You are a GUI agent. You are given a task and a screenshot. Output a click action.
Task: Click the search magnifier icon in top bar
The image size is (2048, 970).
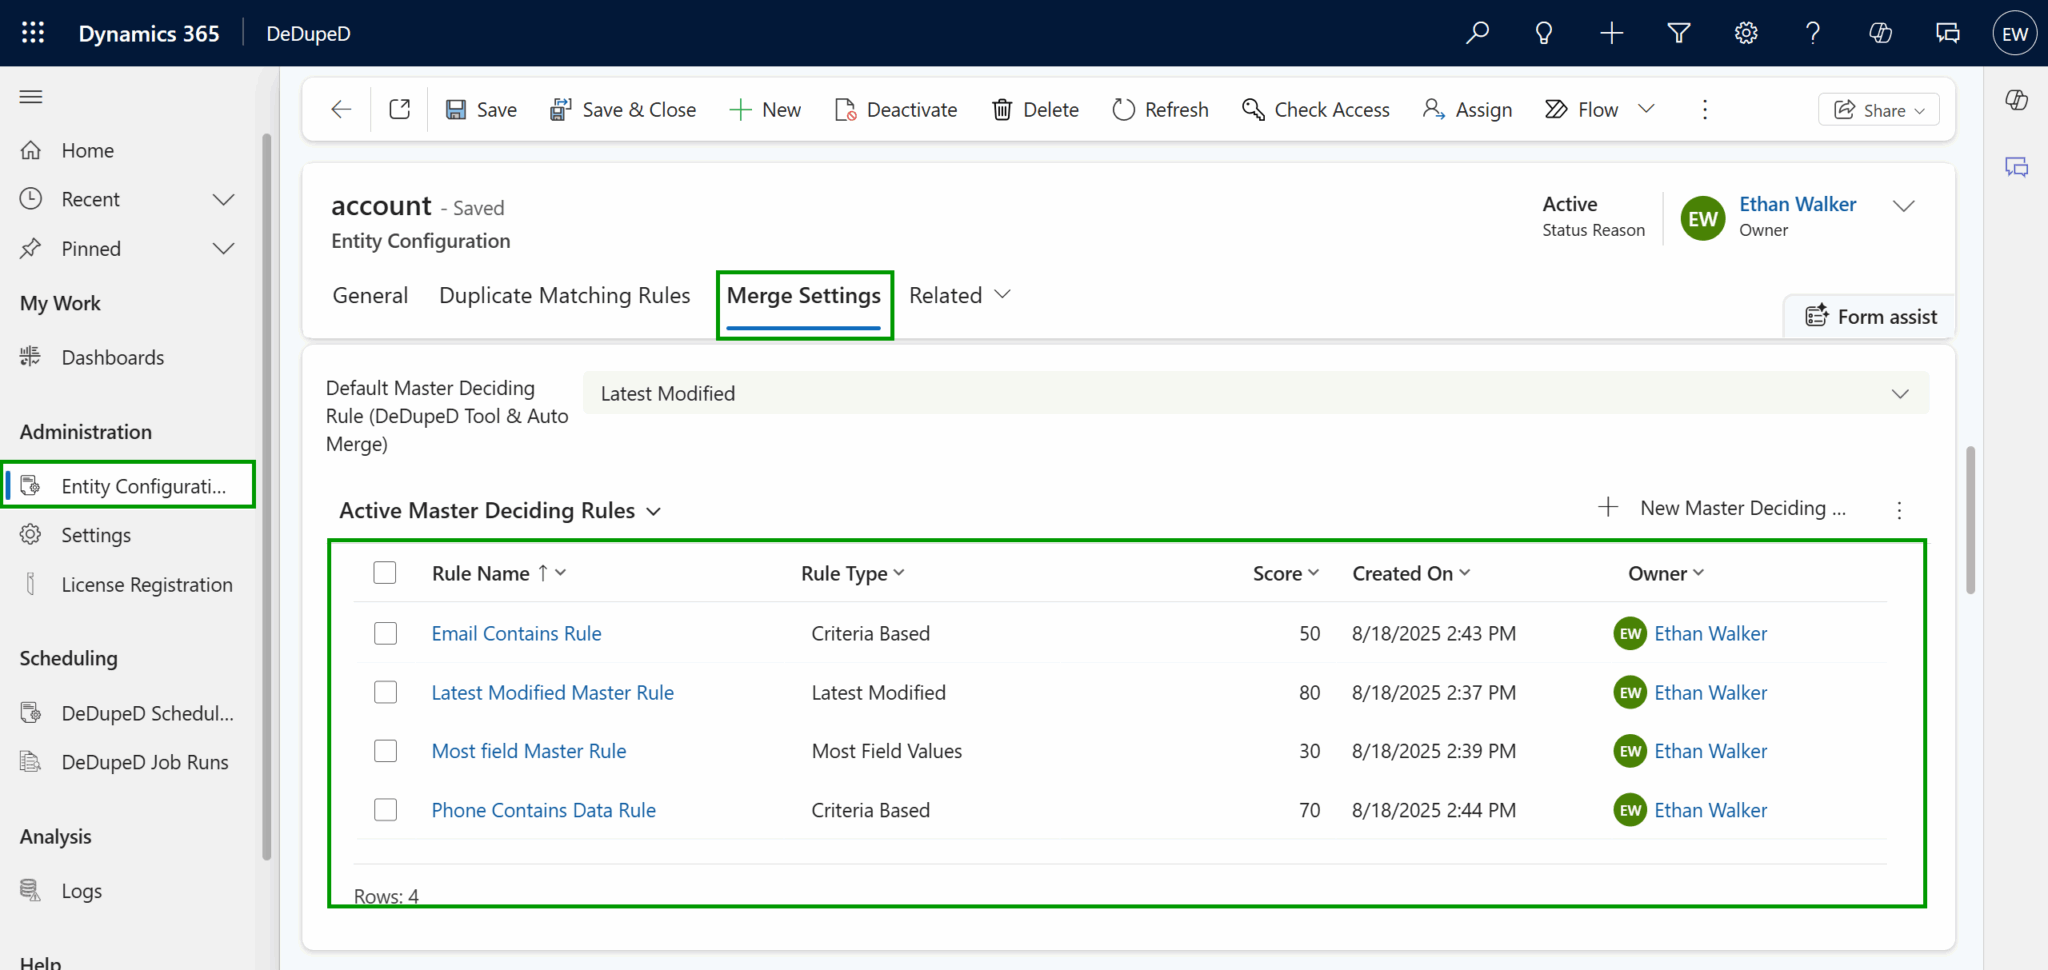click(1478, 32)
